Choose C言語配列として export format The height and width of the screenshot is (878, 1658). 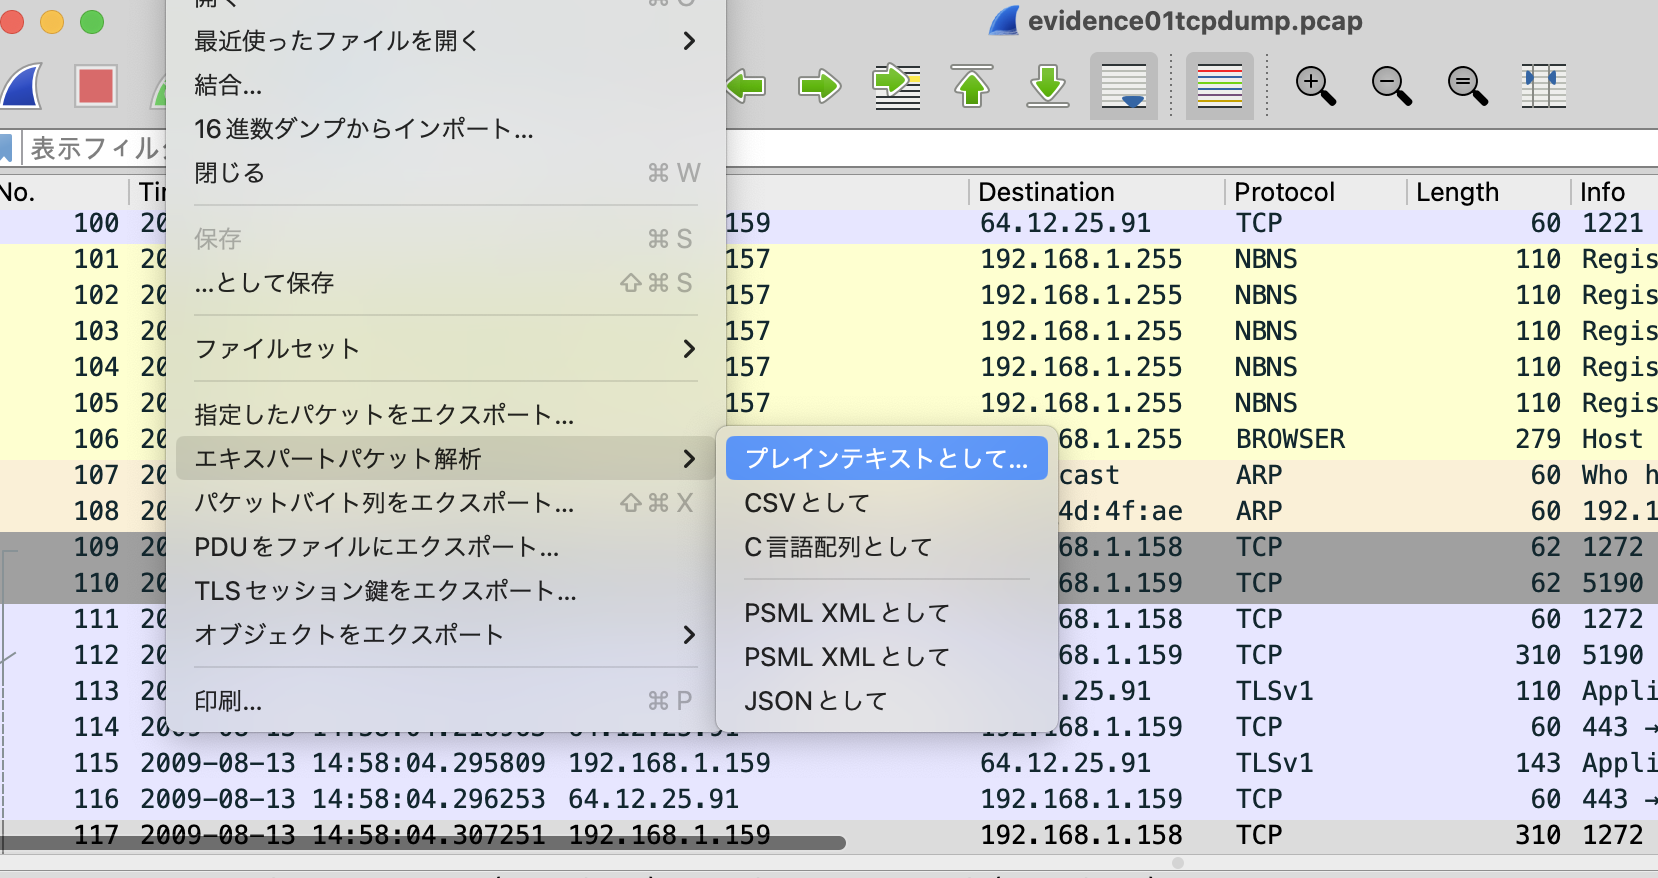pyautogui.click(x=887, y=547)
